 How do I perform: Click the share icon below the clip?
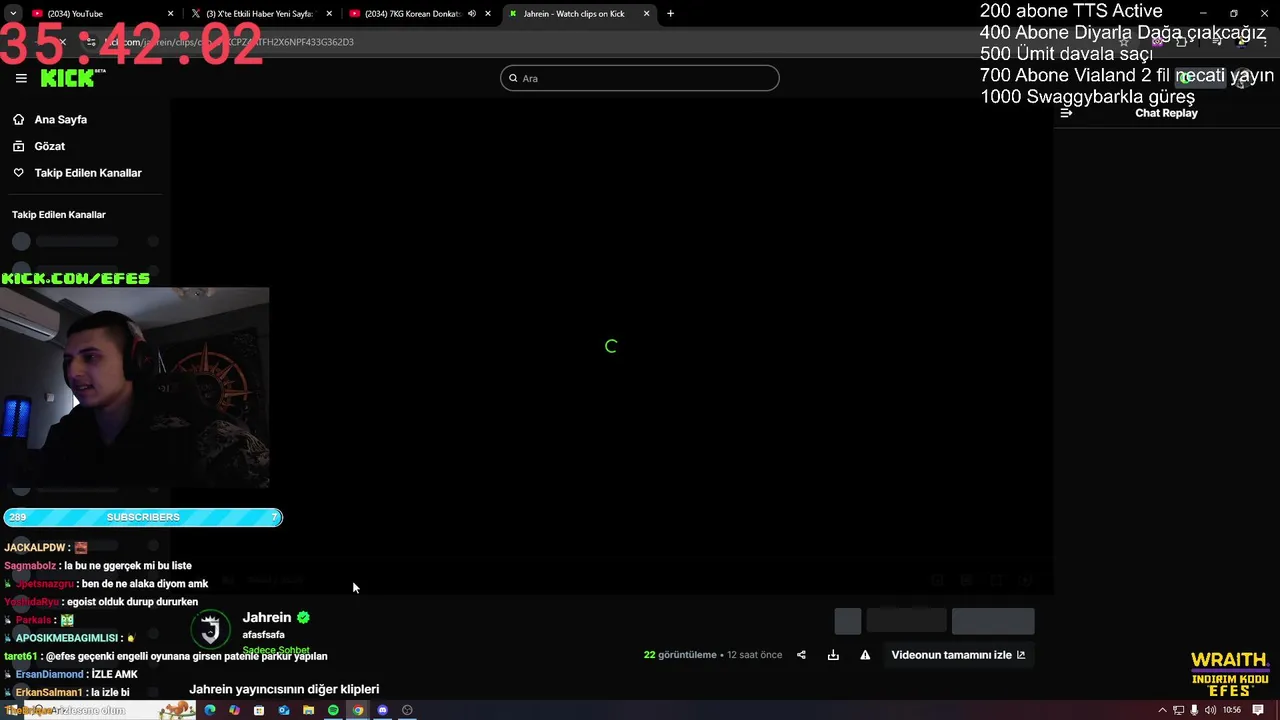(801, 655)
